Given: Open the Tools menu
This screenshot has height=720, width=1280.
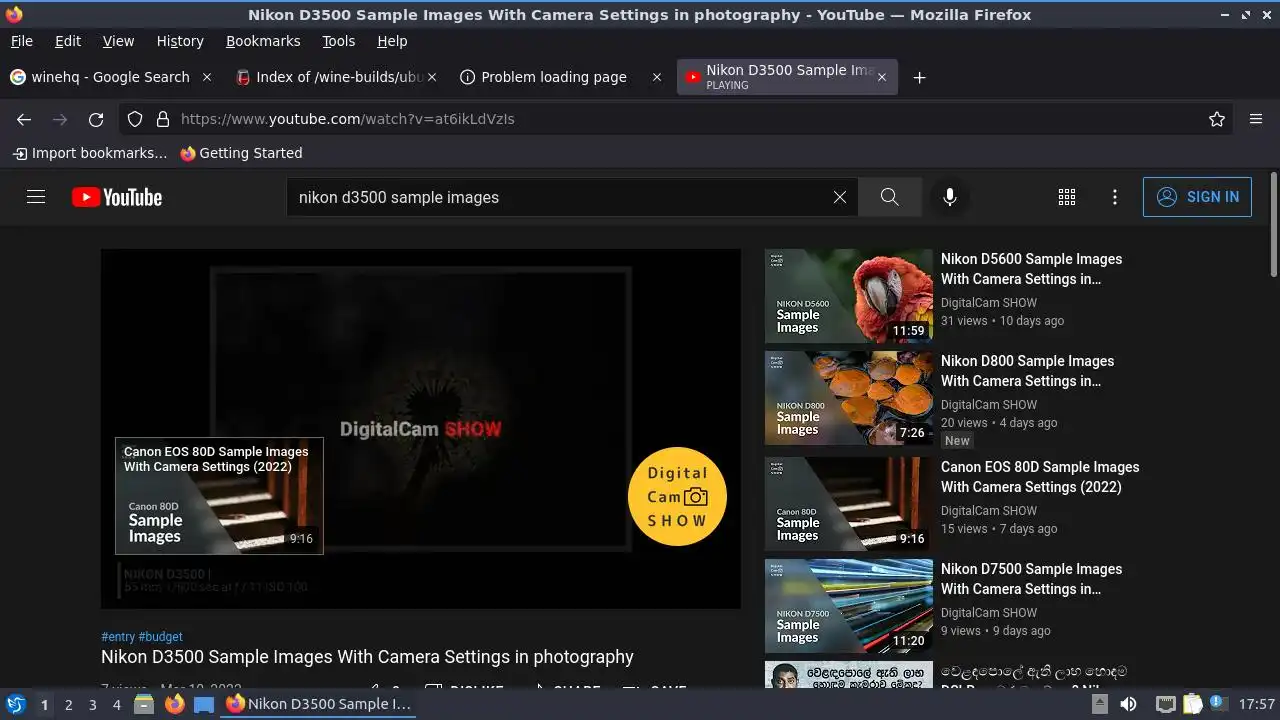Looking at the screenshot, I should pyautogui.click(x=339, y=41).
